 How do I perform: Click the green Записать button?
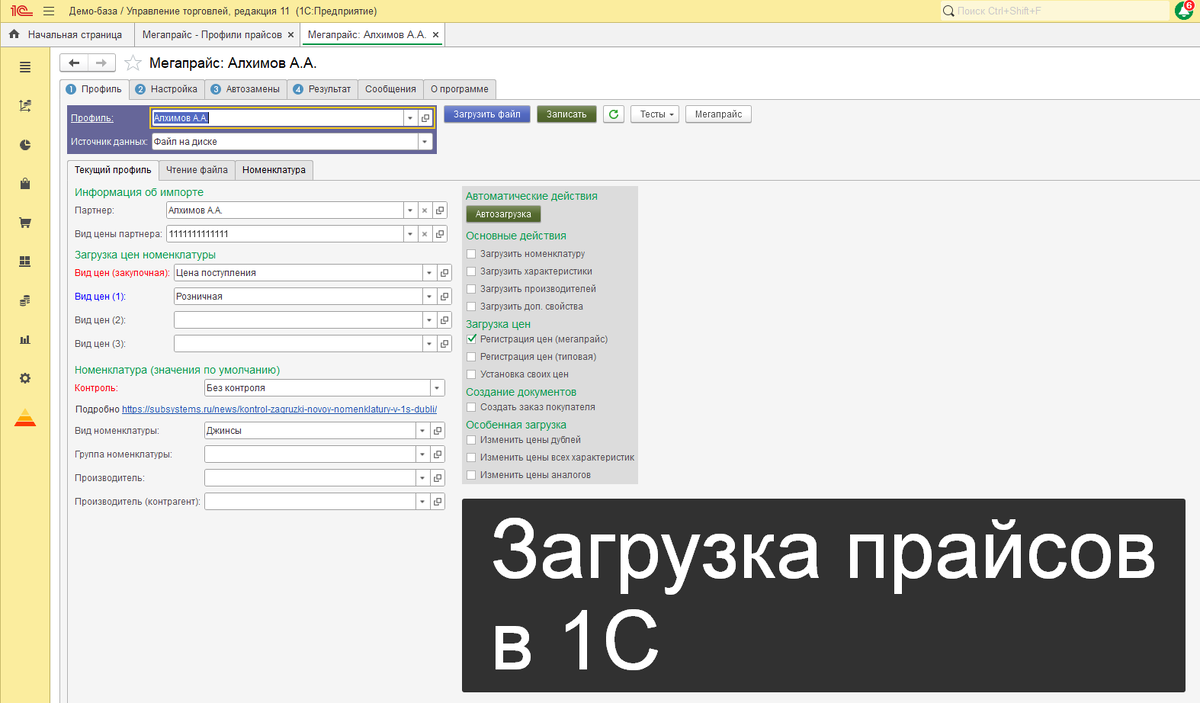(567, 115)
